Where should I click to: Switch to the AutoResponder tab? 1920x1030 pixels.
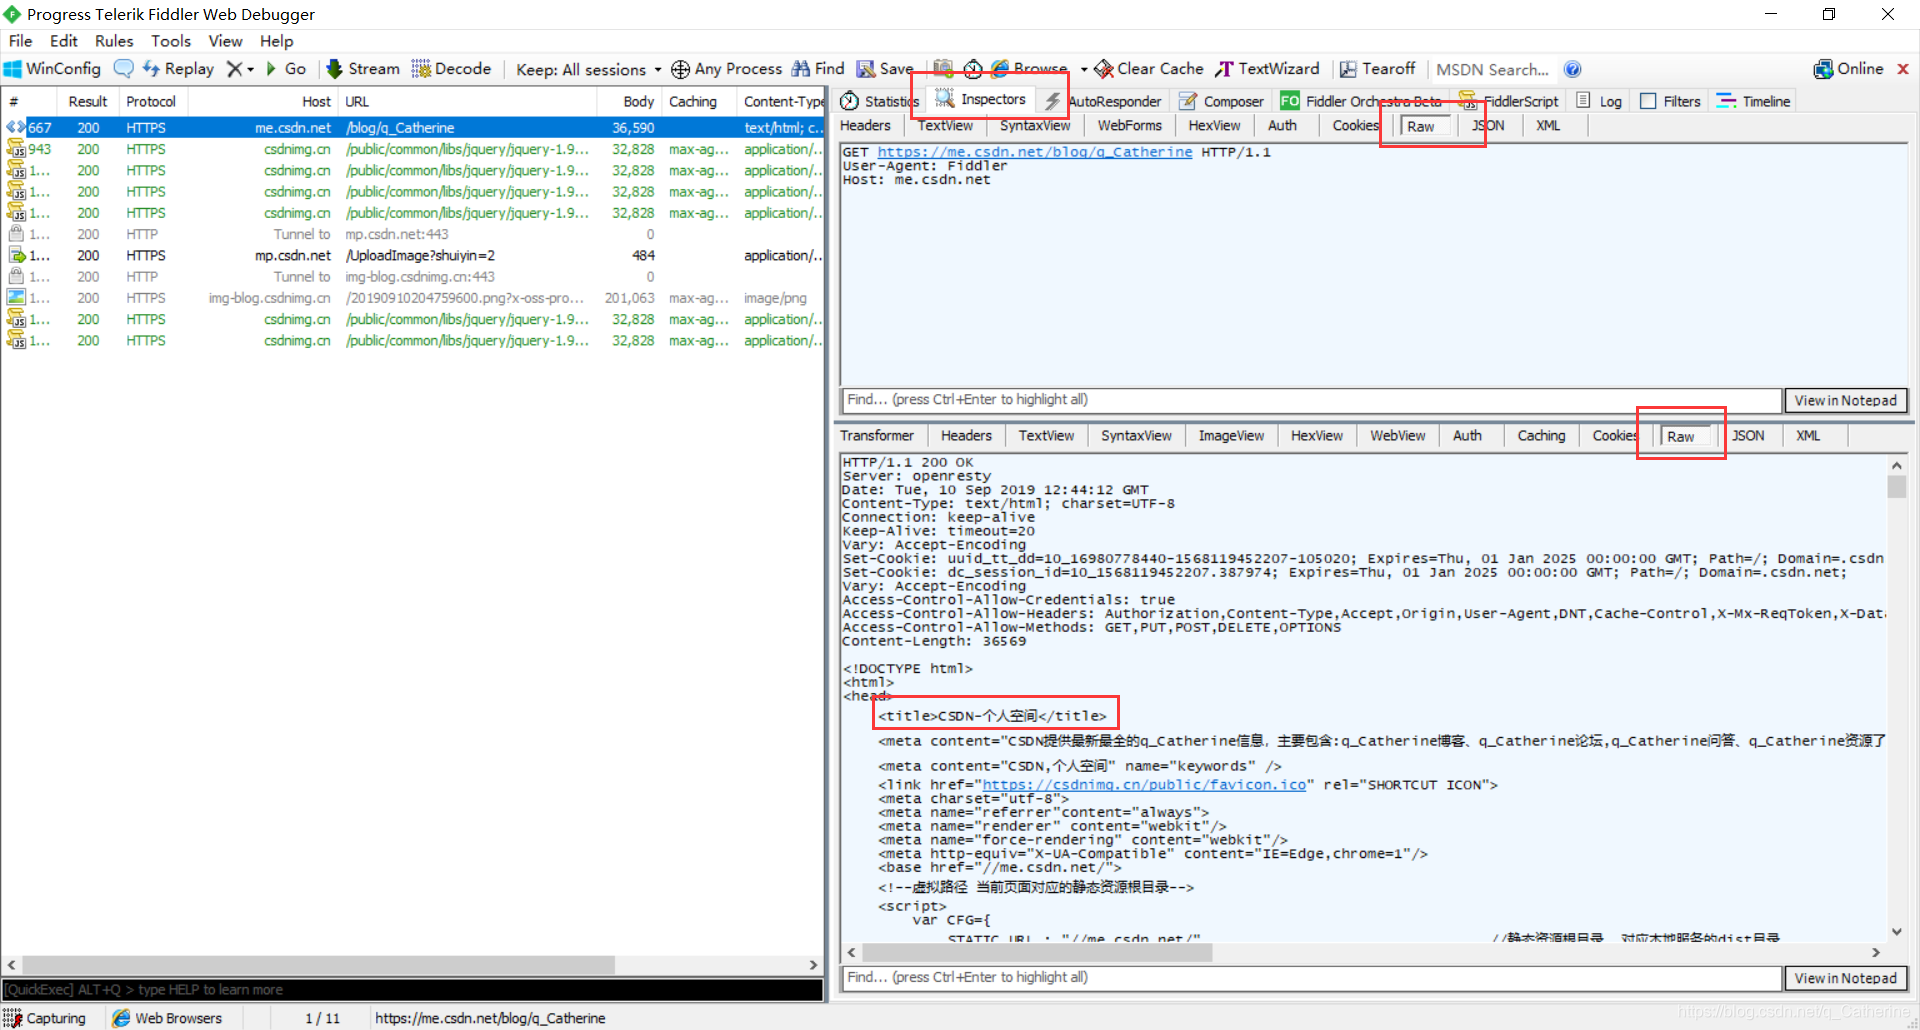coord(1102,101)
